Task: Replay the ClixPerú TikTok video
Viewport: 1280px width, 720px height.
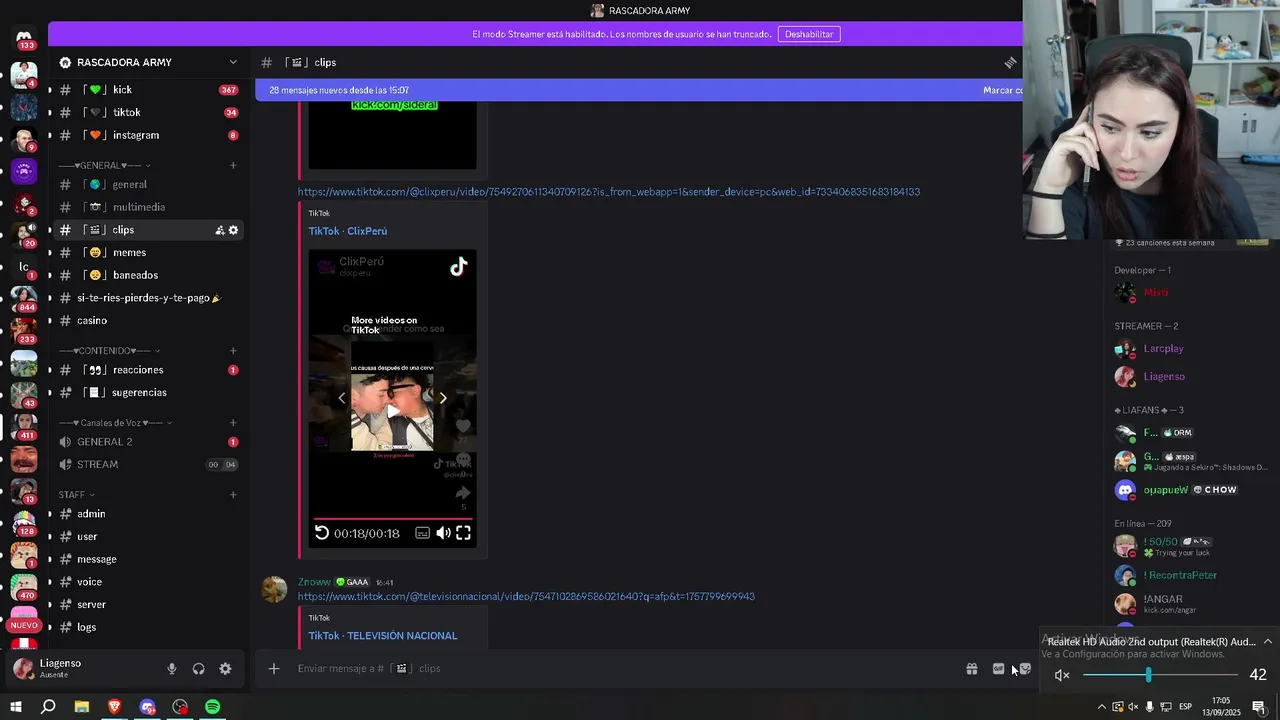Action: click(x=322, y=533)
